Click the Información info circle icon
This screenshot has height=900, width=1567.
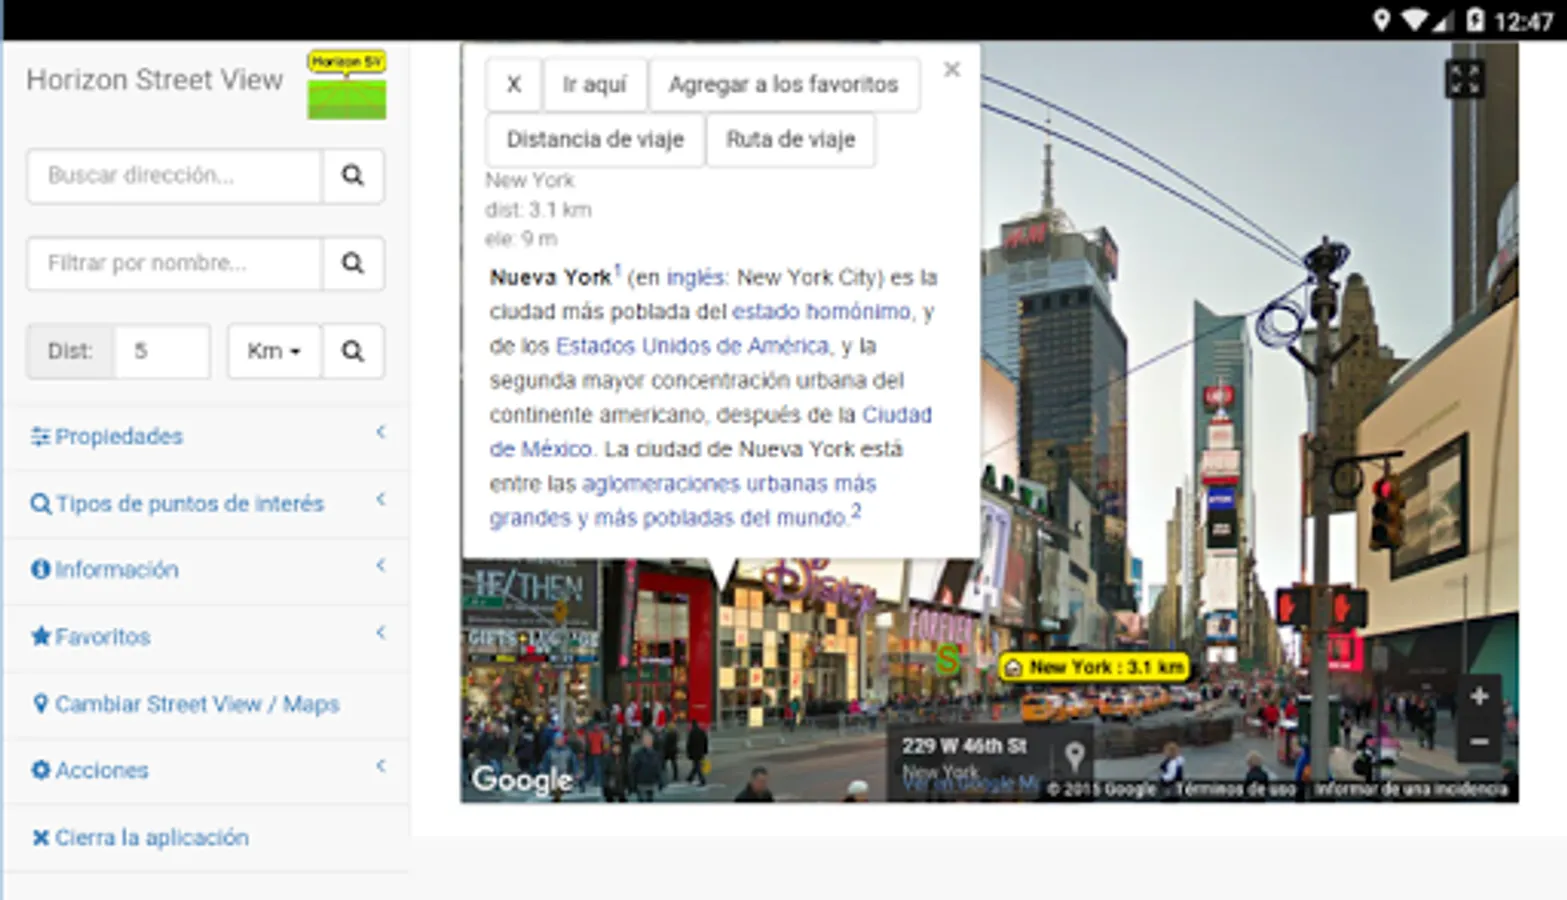[40, 569]
